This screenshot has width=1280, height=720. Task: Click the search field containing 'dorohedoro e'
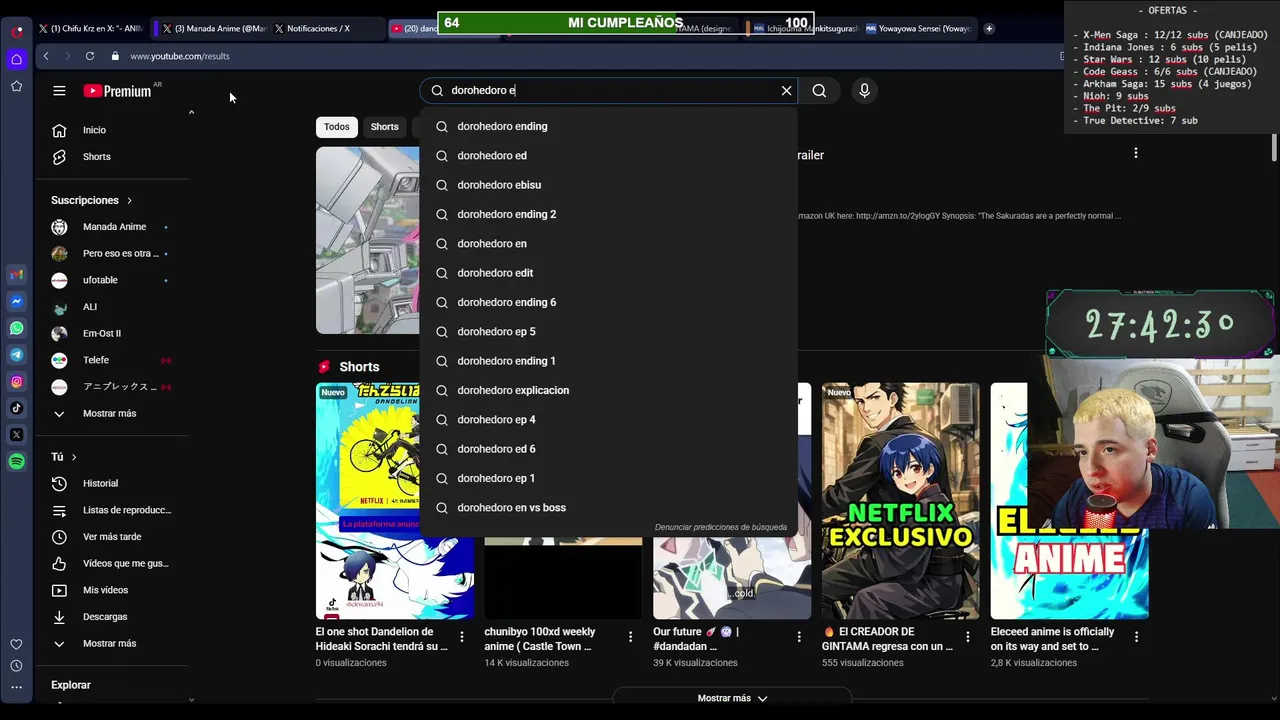tap(610, 91)
